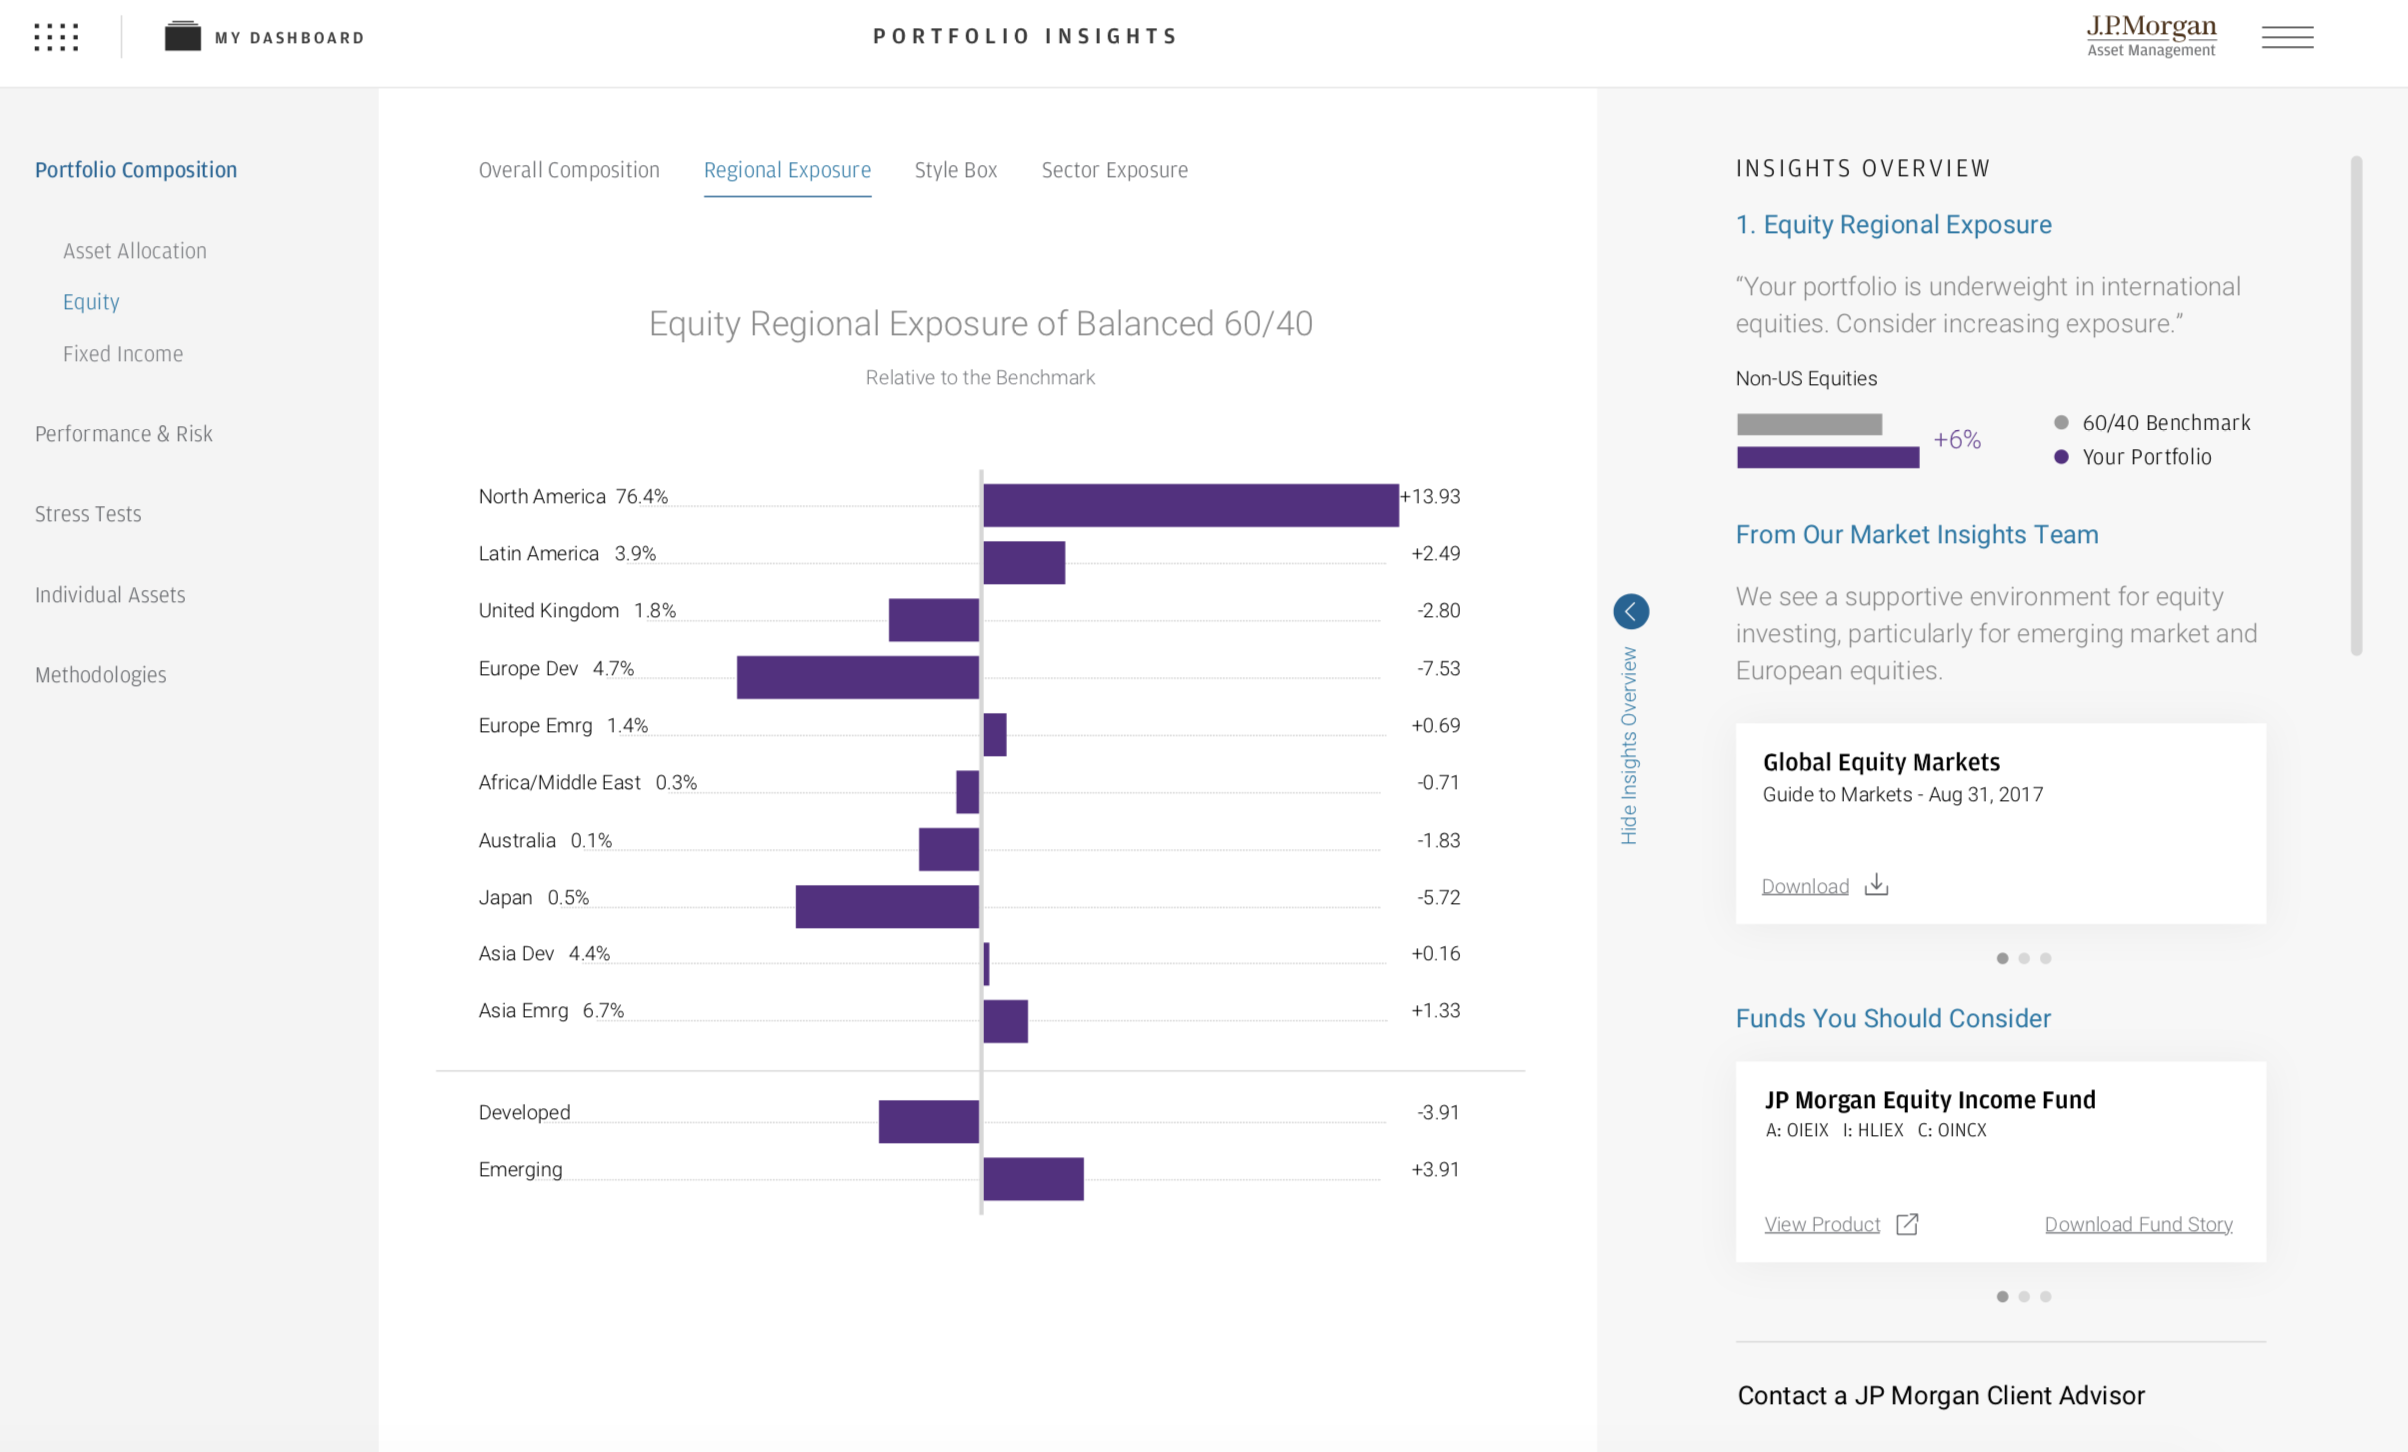The image size is (2408, 1452).
Task: Select the second market insights carousel dot
Action: (x=2024, y=958)
